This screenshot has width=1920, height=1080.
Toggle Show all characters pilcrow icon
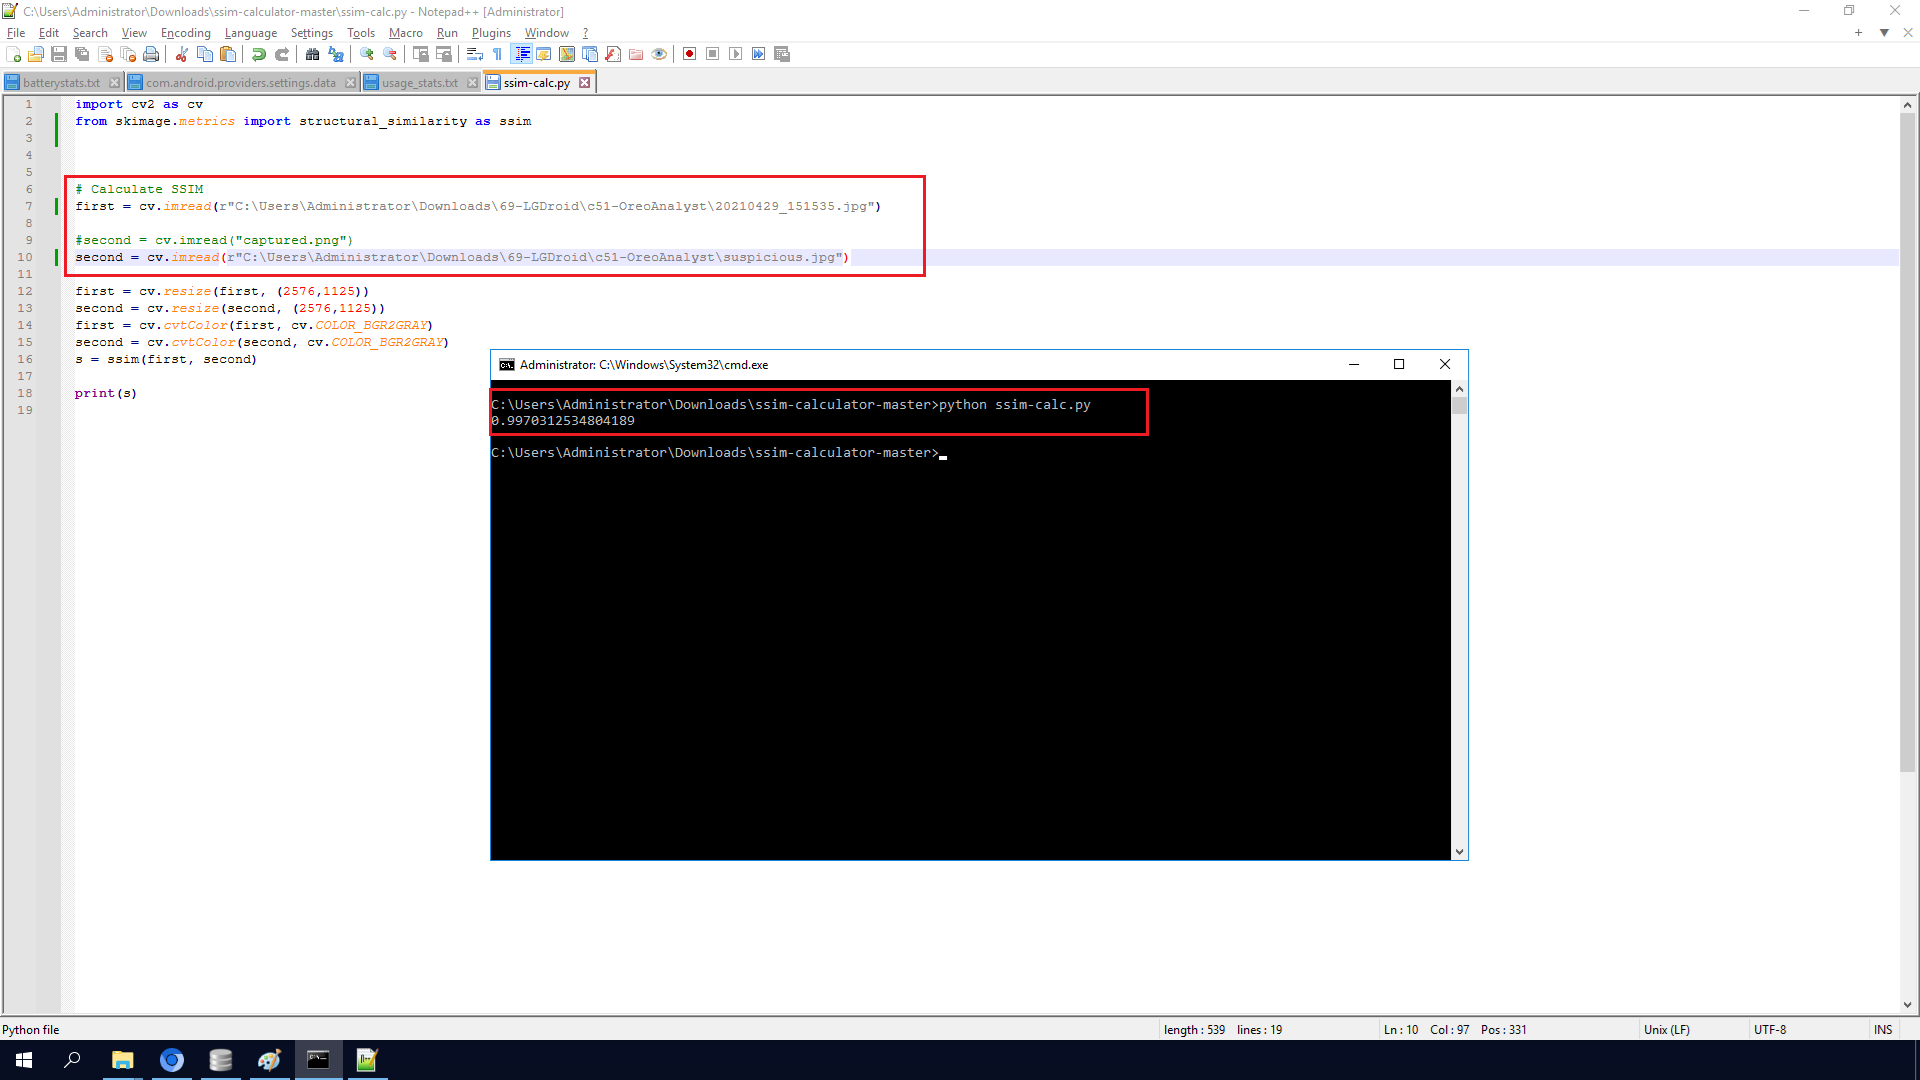[498, 54]
